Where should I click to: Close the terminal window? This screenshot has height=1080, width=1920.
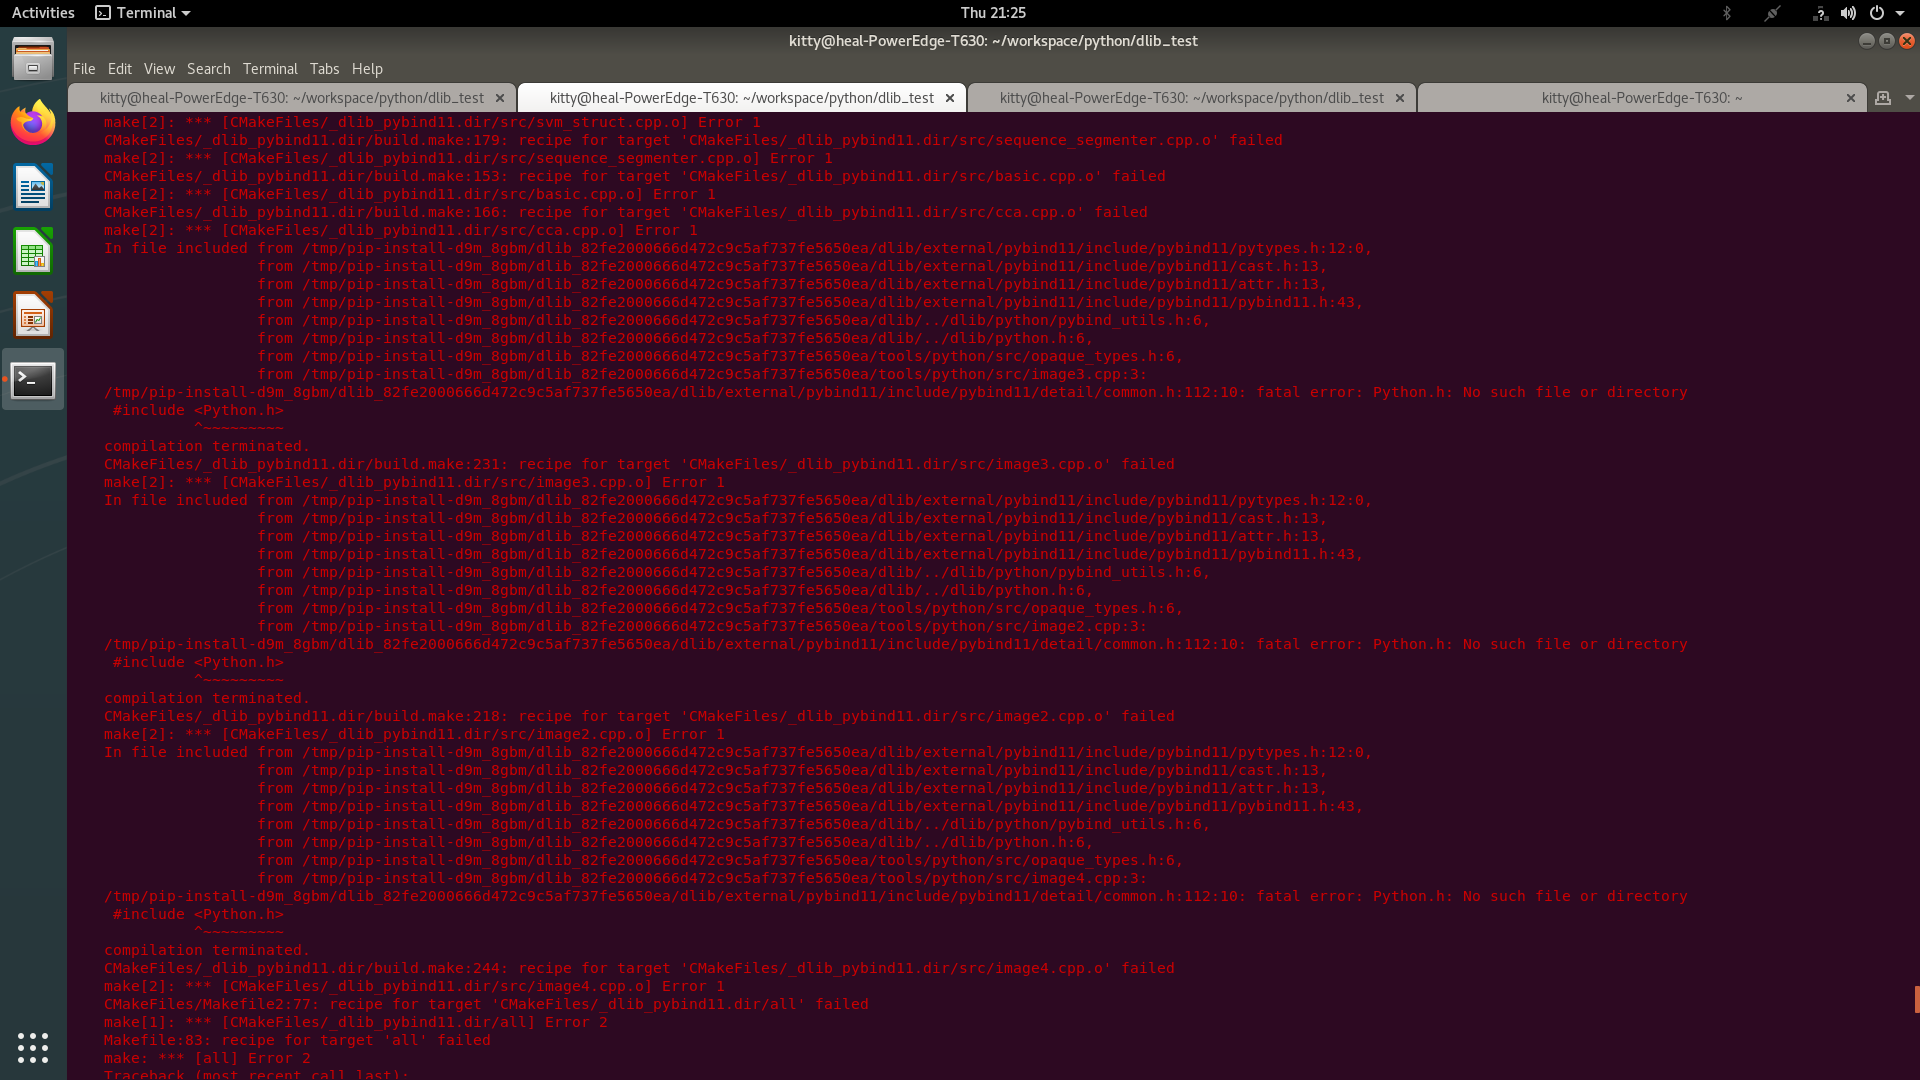(x=1907, y=41)
